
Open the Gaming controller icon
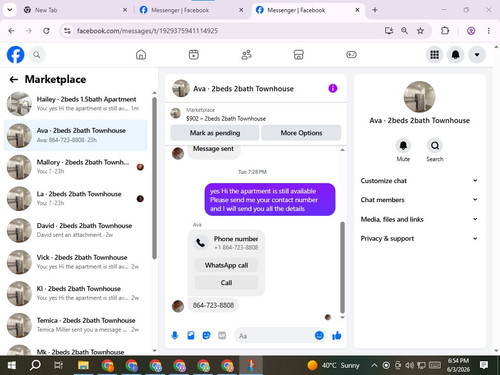(351, 55)
